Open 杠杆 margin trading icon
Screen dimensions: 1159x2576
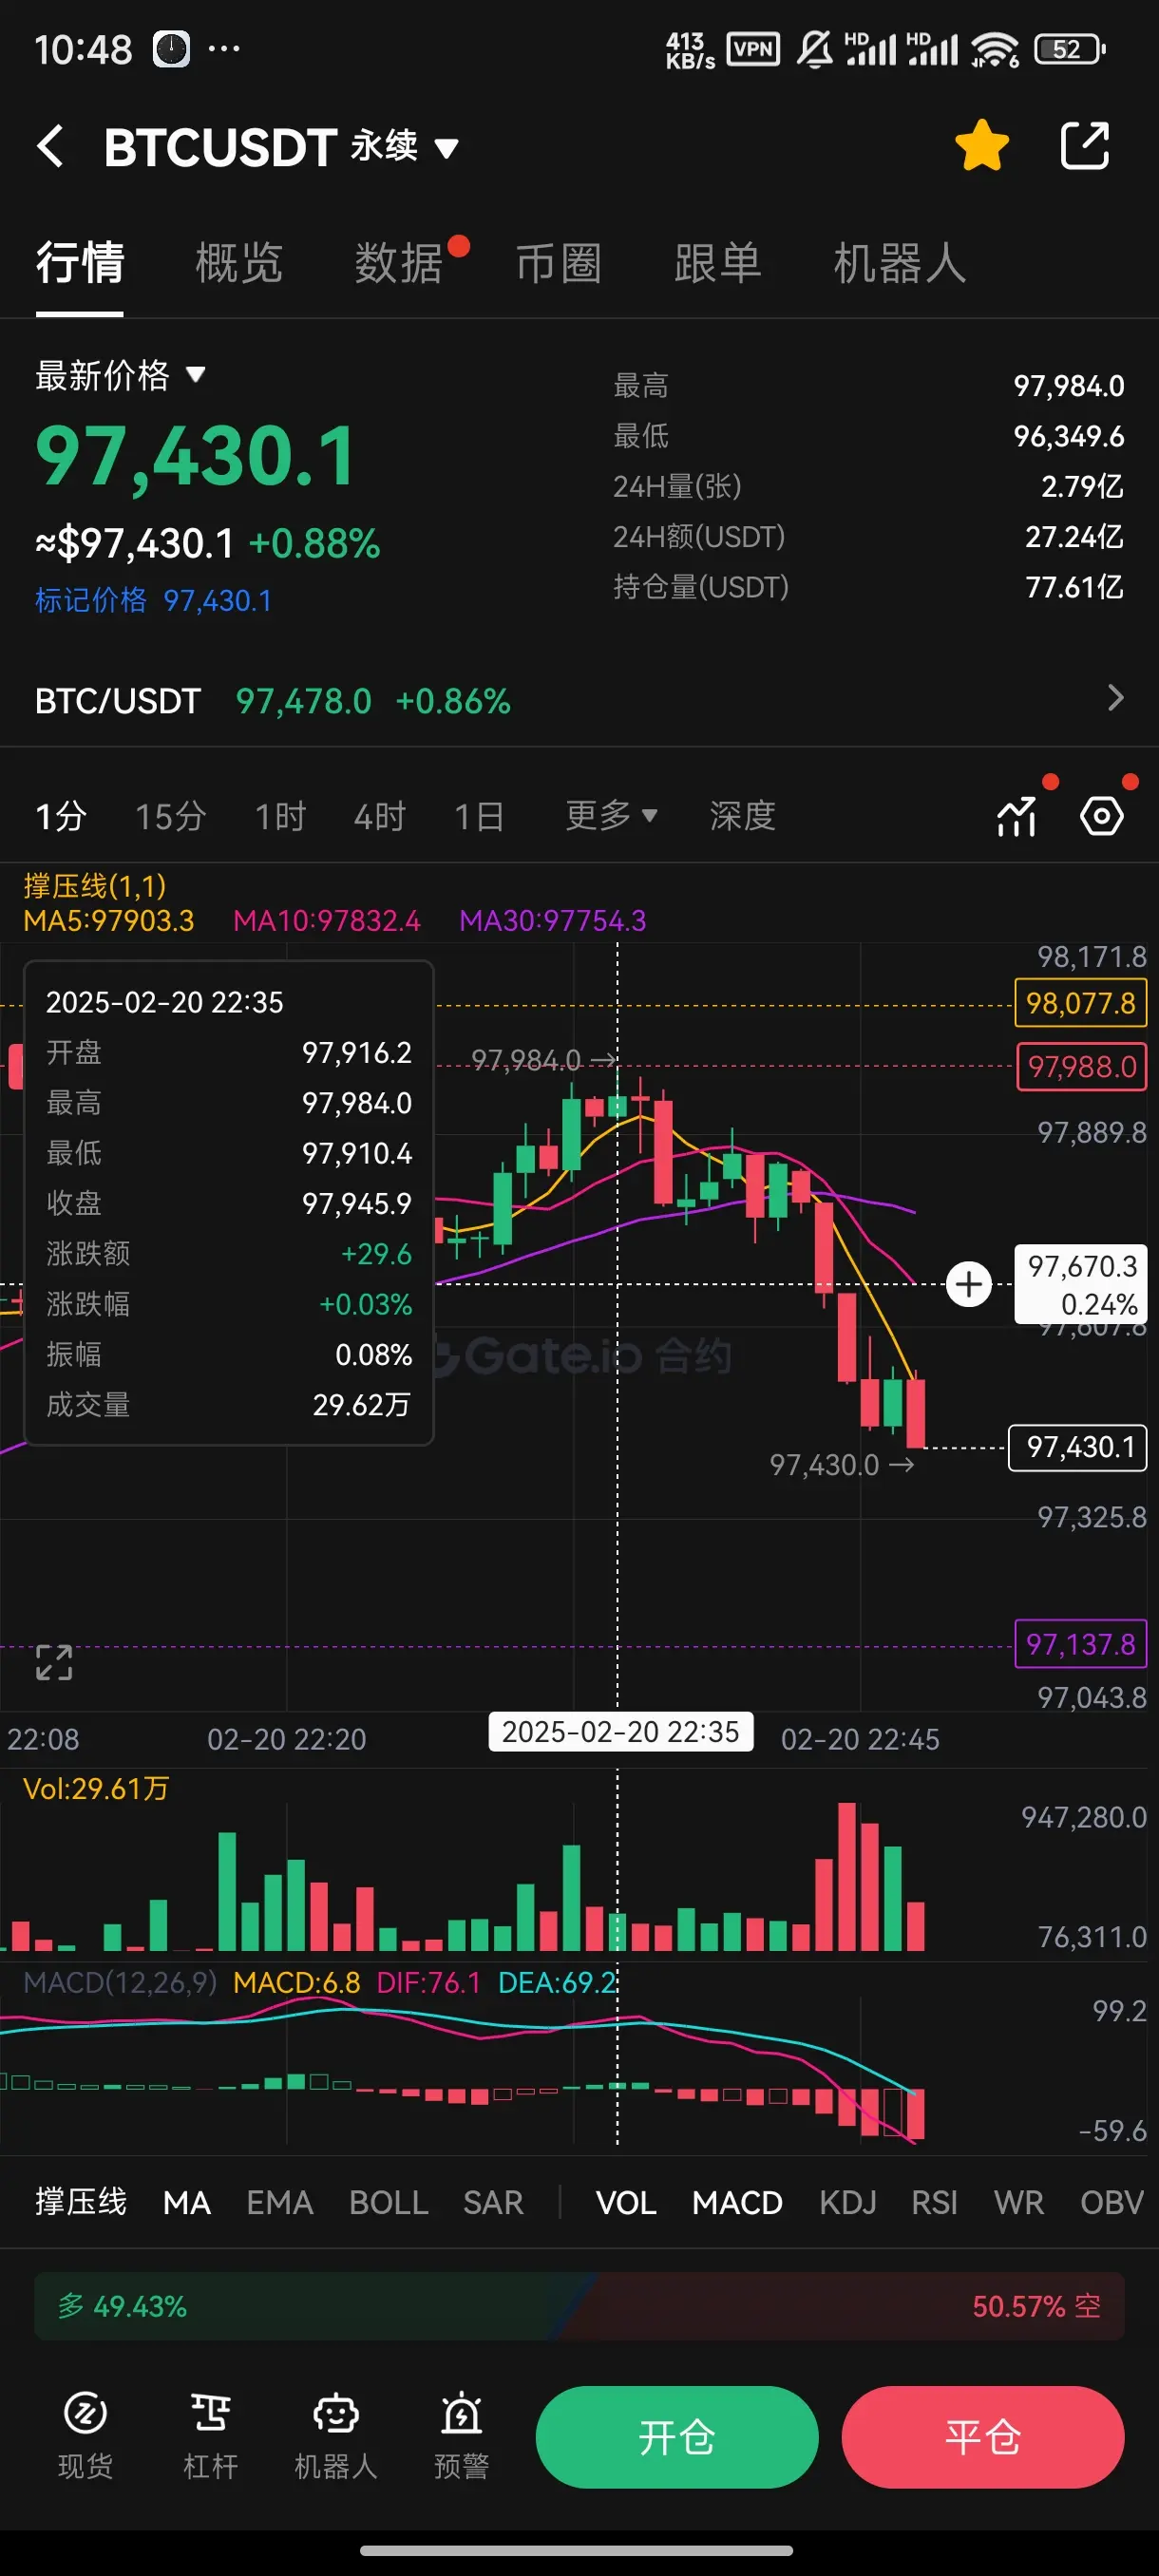point(210,2436)
